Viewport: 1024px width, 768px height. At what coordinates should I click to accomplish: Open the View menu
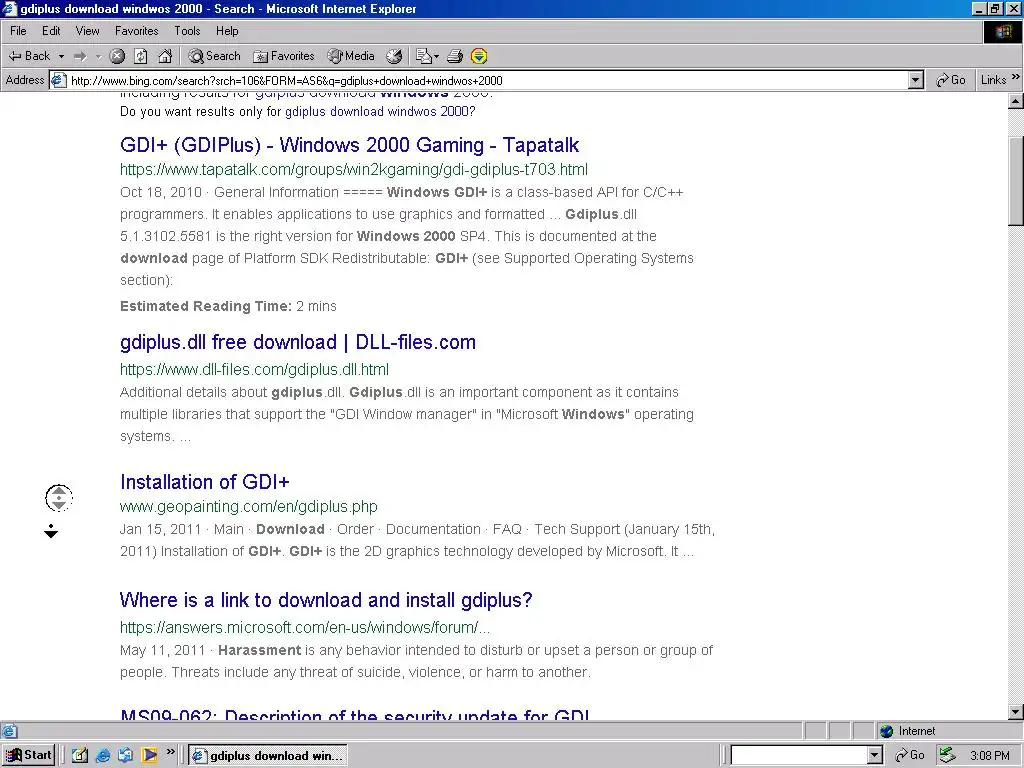(x=88, y=31)
